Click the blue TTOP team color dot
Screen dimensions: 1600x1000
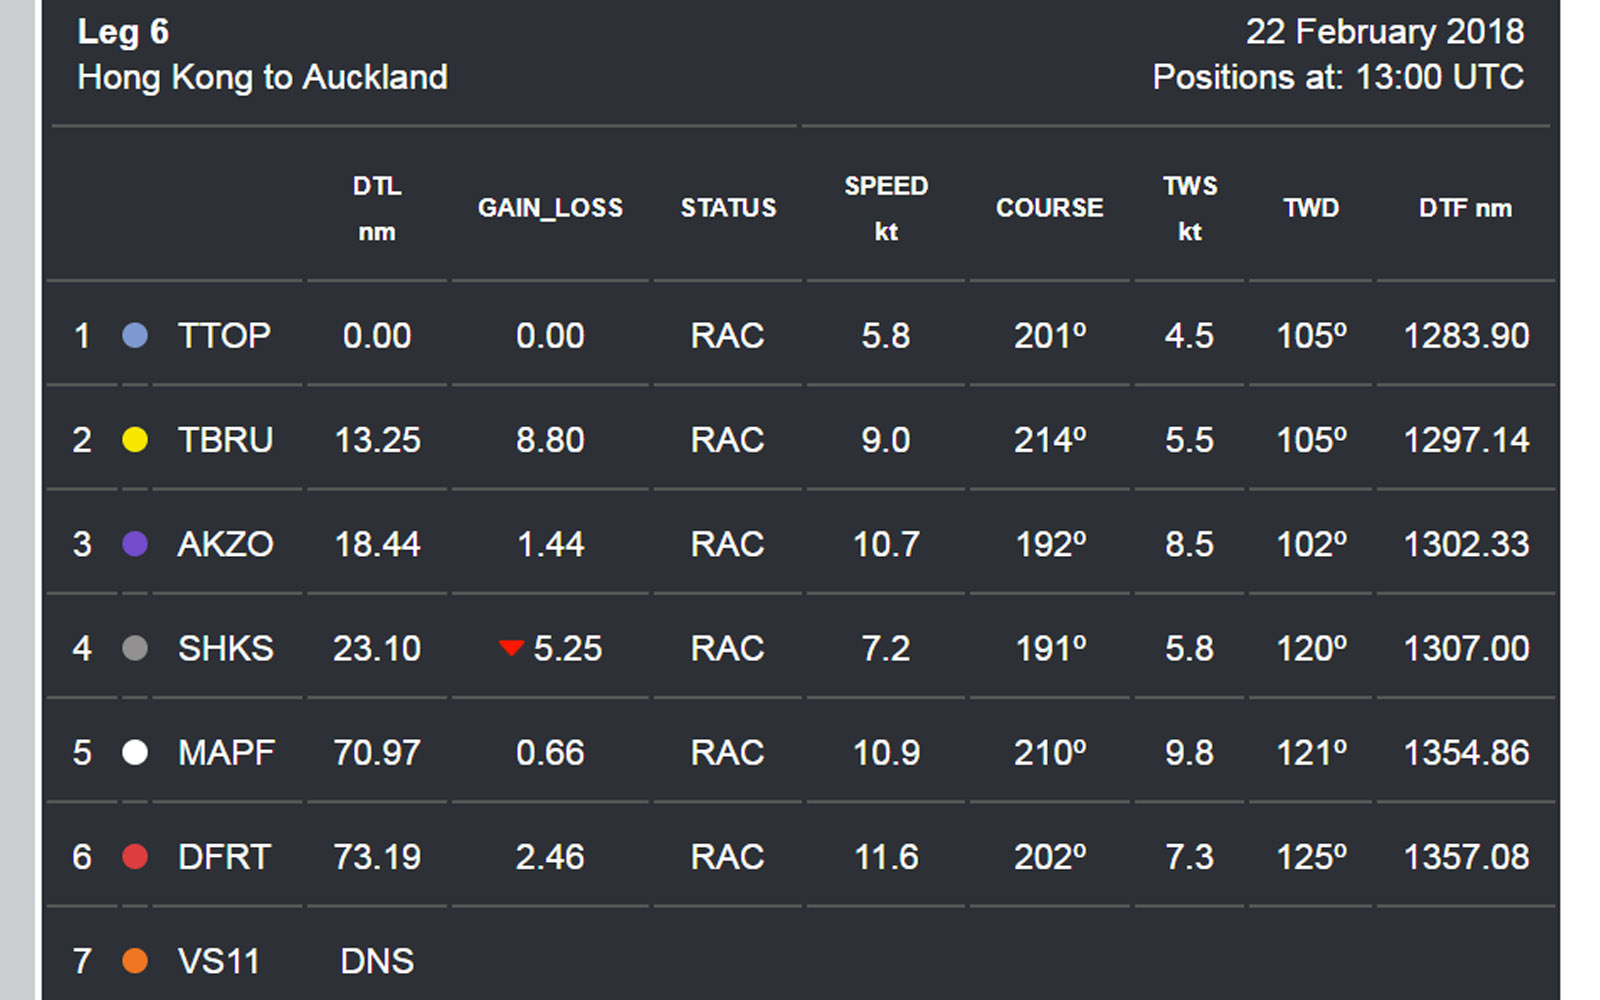coord(135,336)
